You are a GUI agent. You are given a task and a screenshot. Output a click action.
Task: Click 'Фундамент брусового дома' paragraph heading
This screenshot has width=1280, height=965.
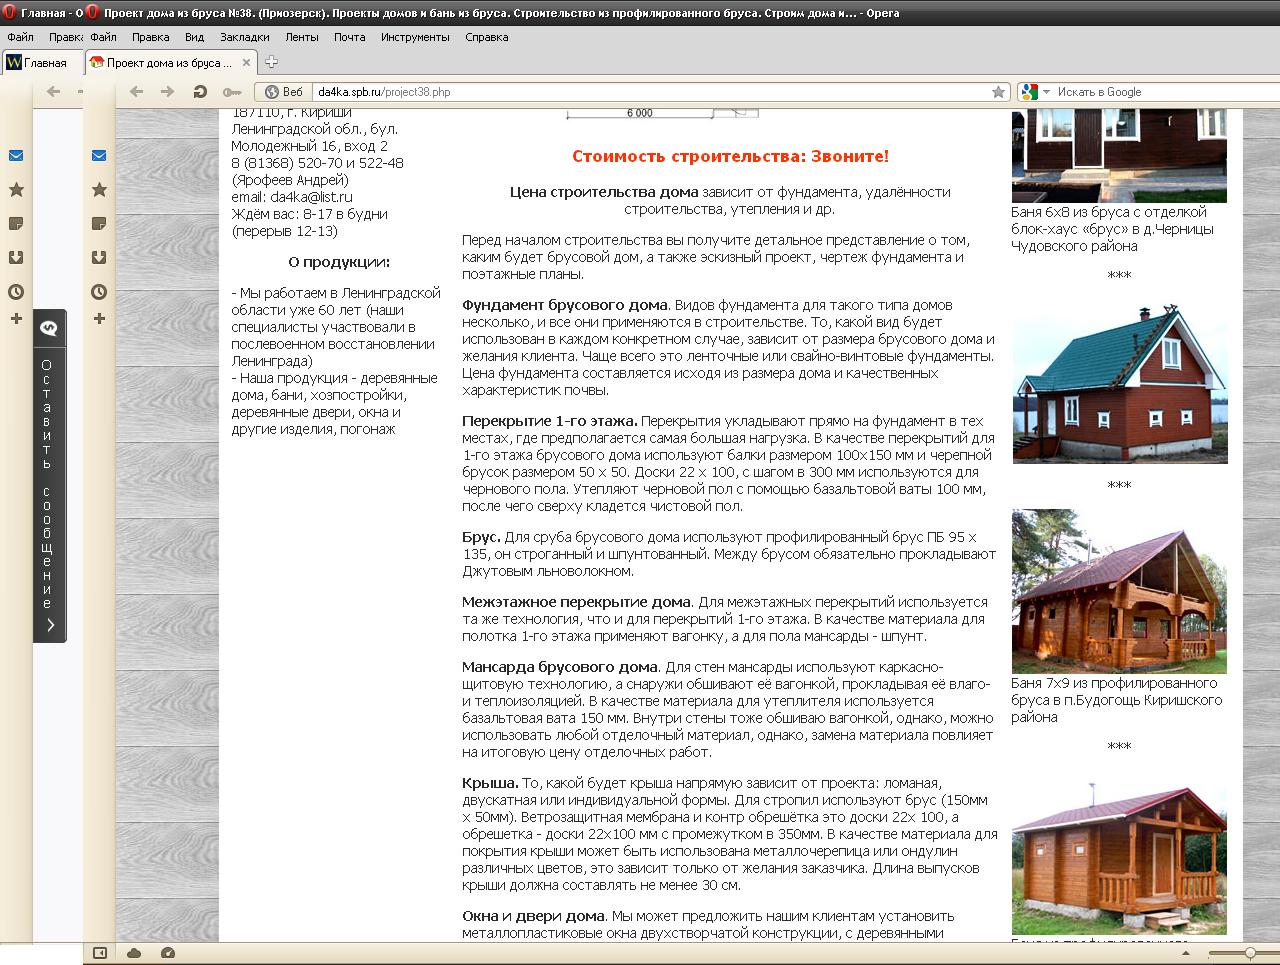564,305
